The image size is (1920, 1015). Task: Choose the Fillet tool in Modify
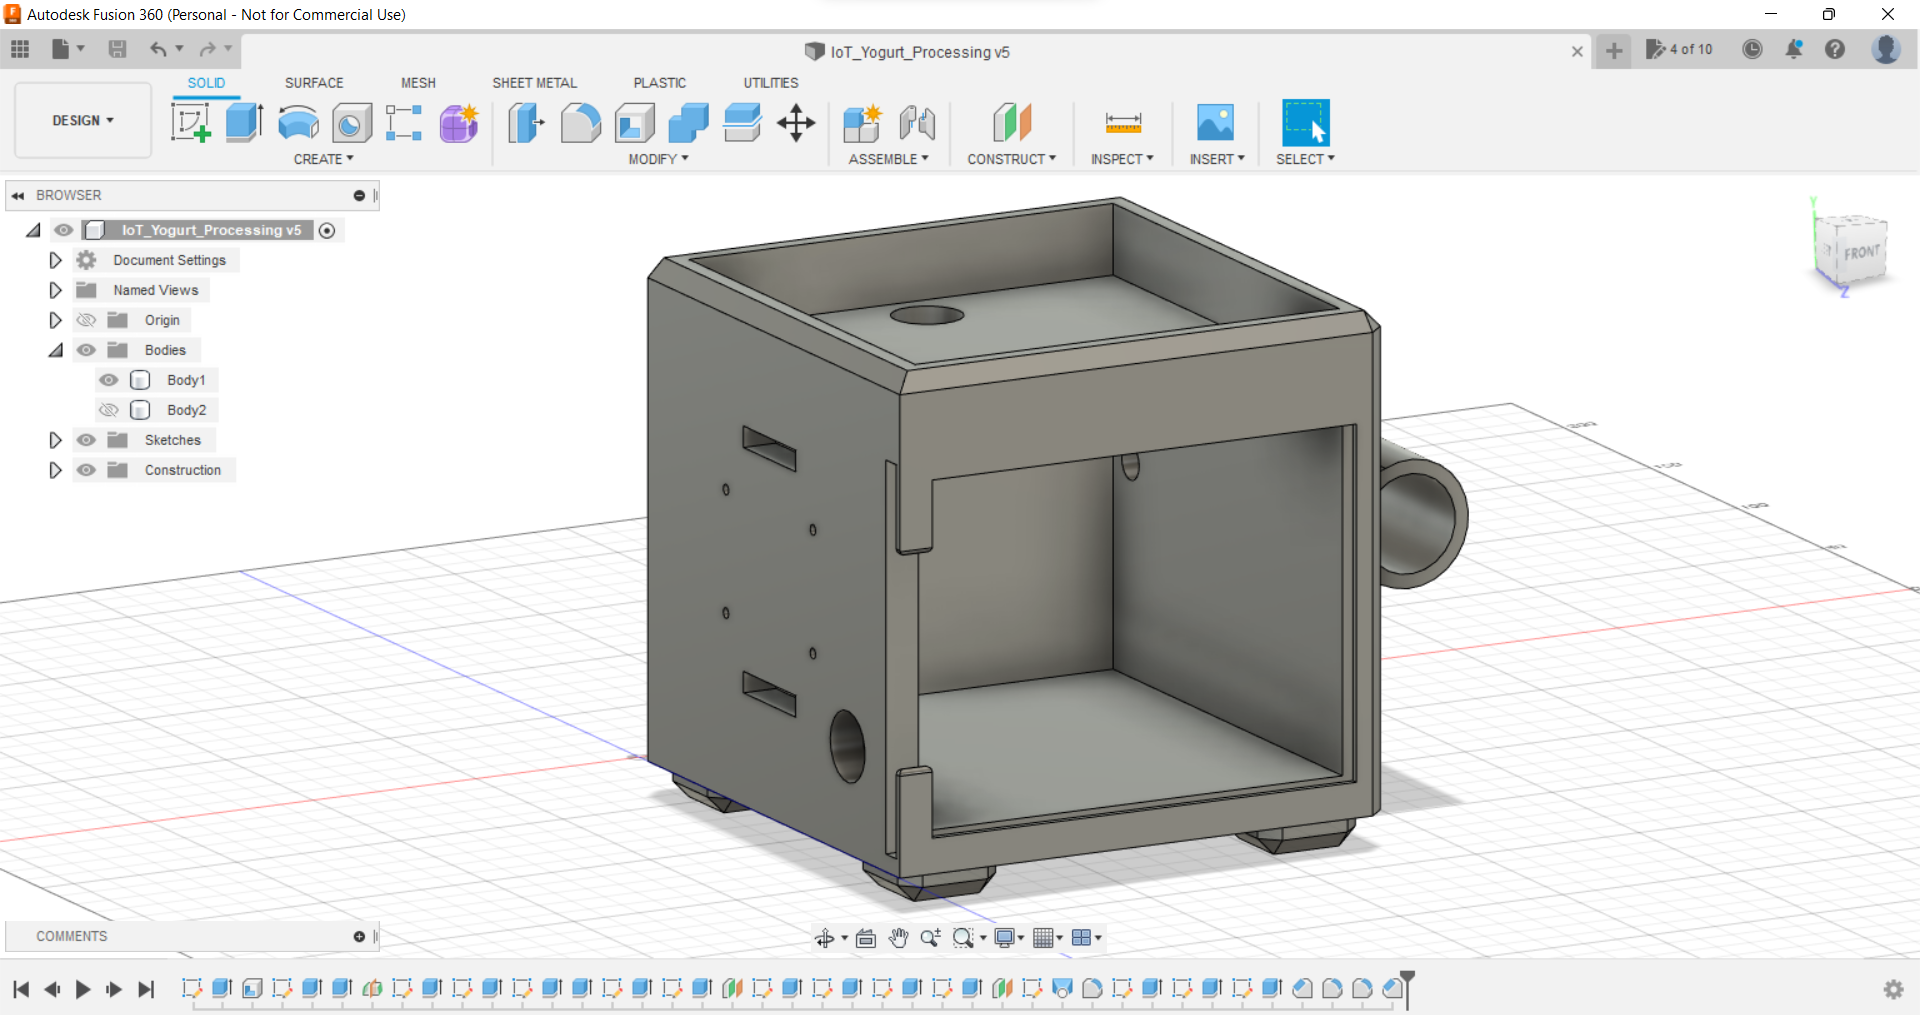pos(580,123)
